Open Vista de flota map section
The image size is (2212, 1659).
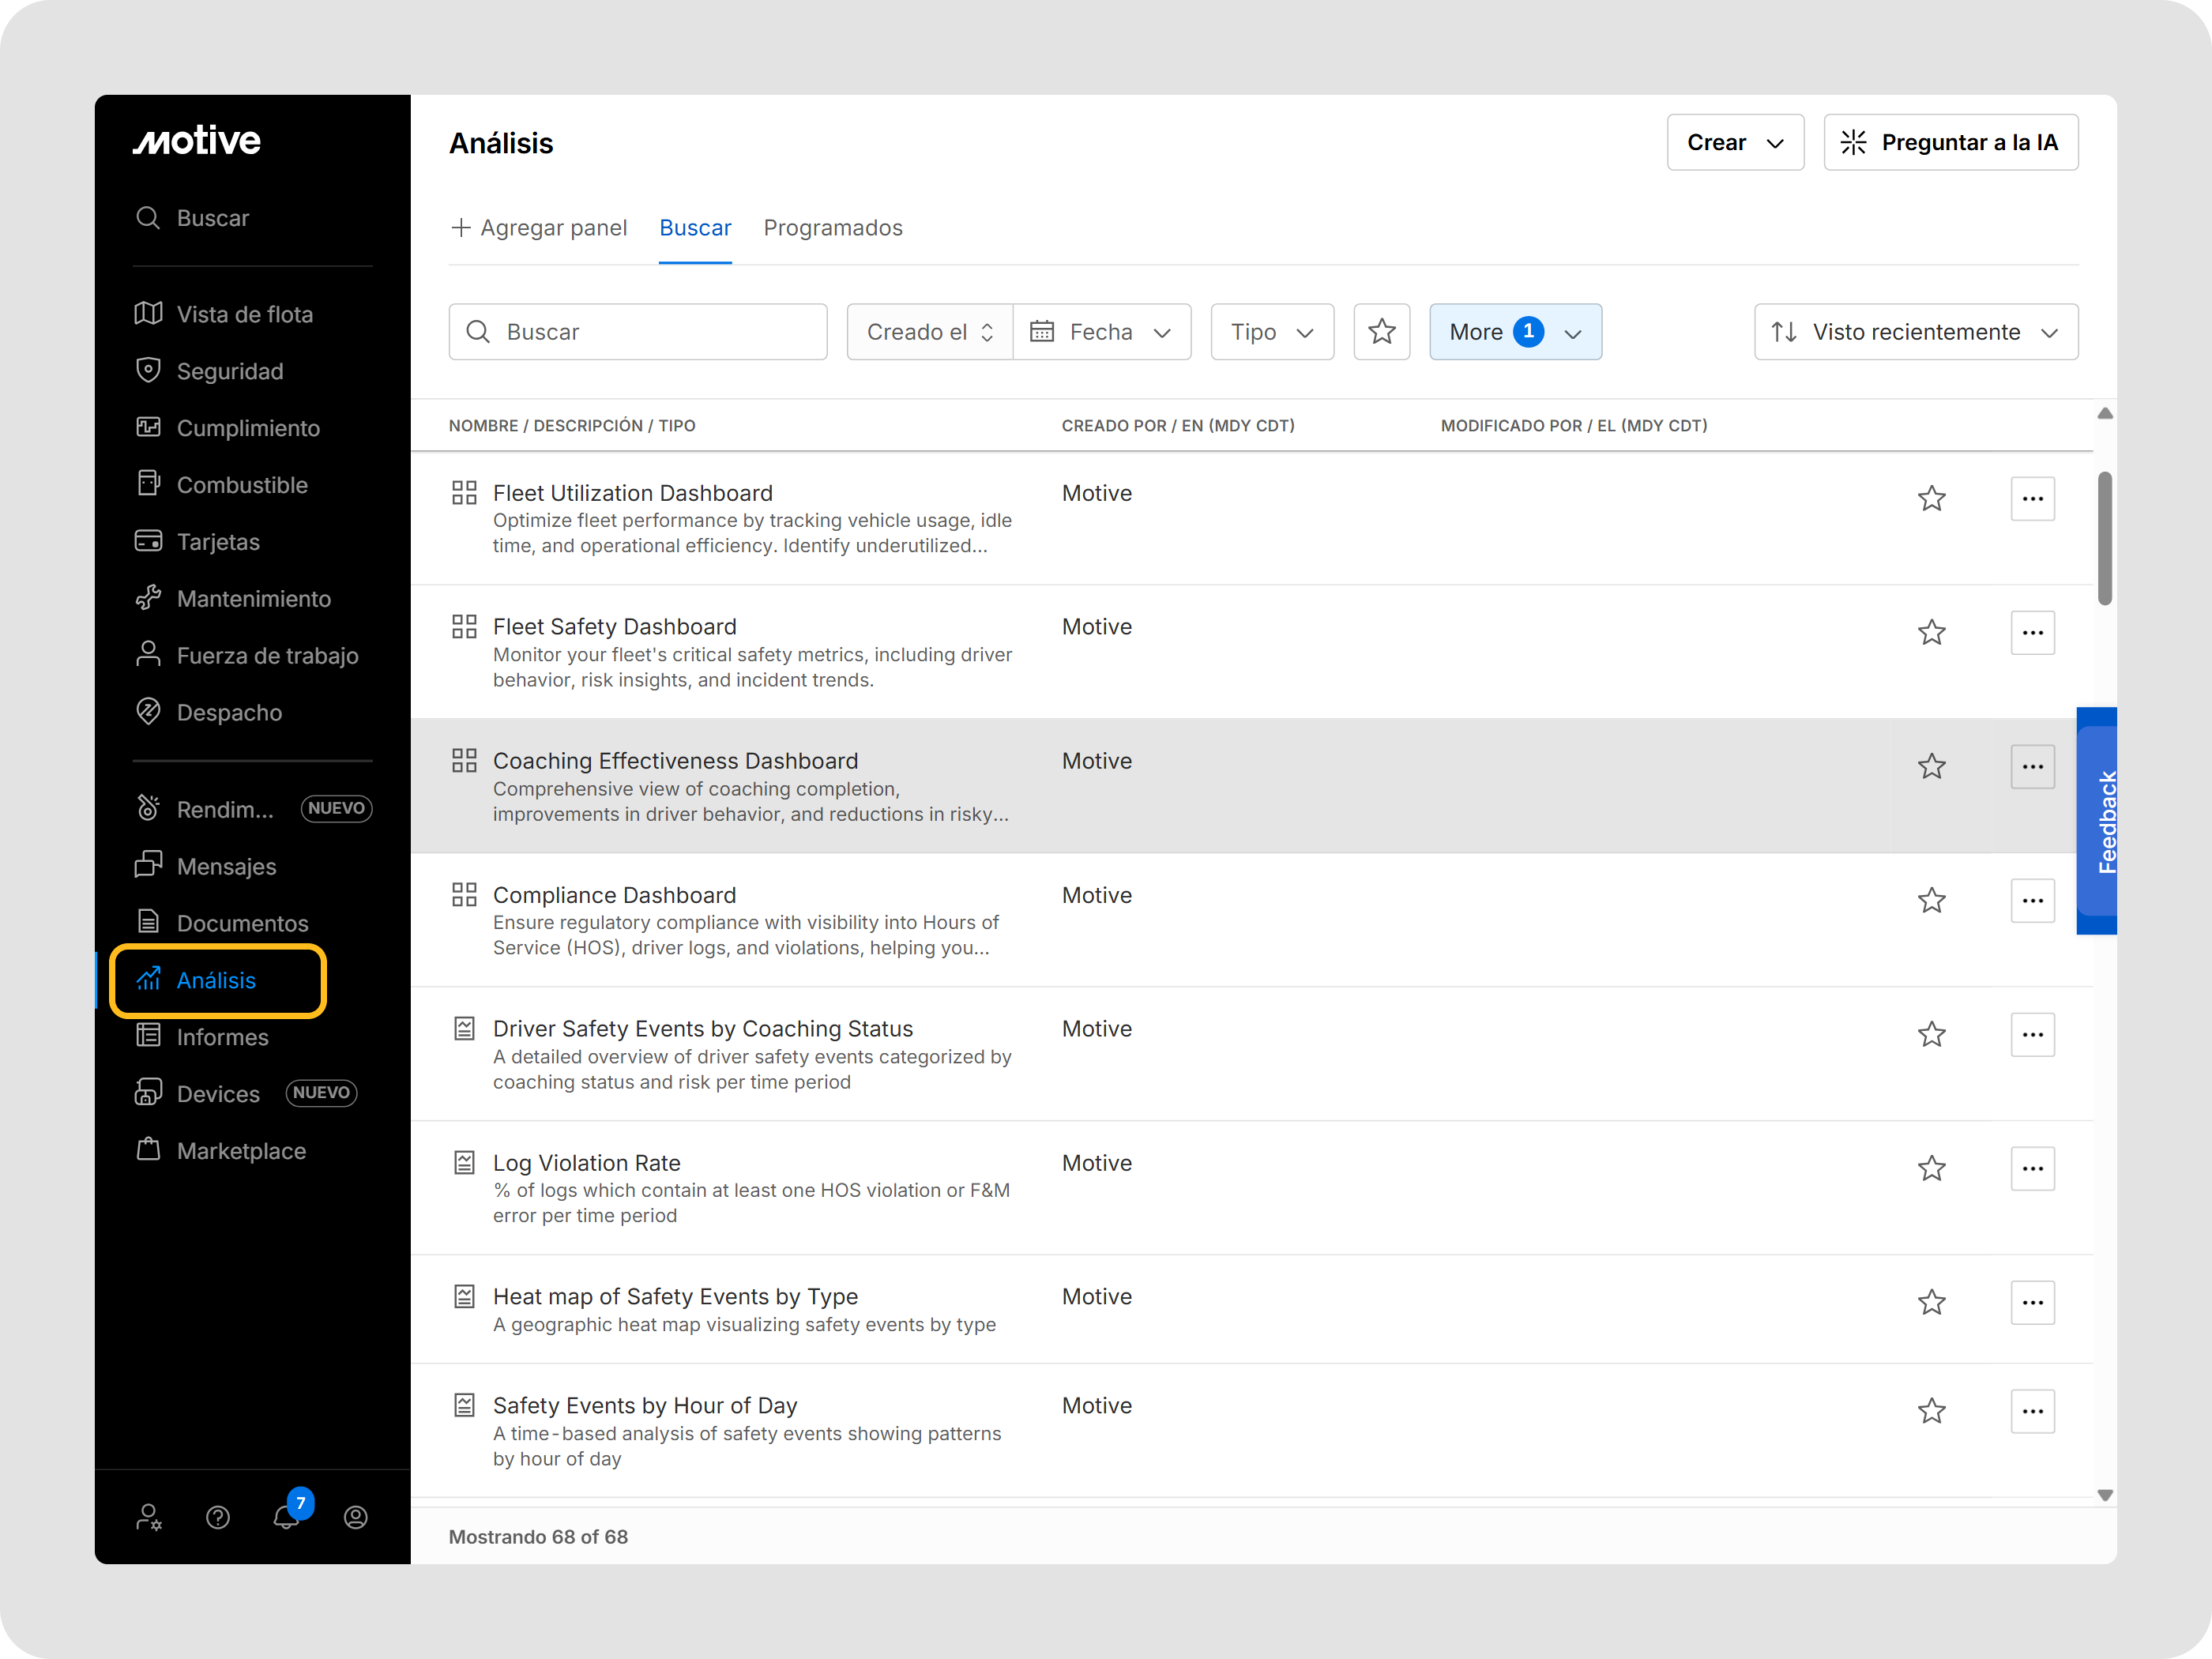click(x=244, y=314)
